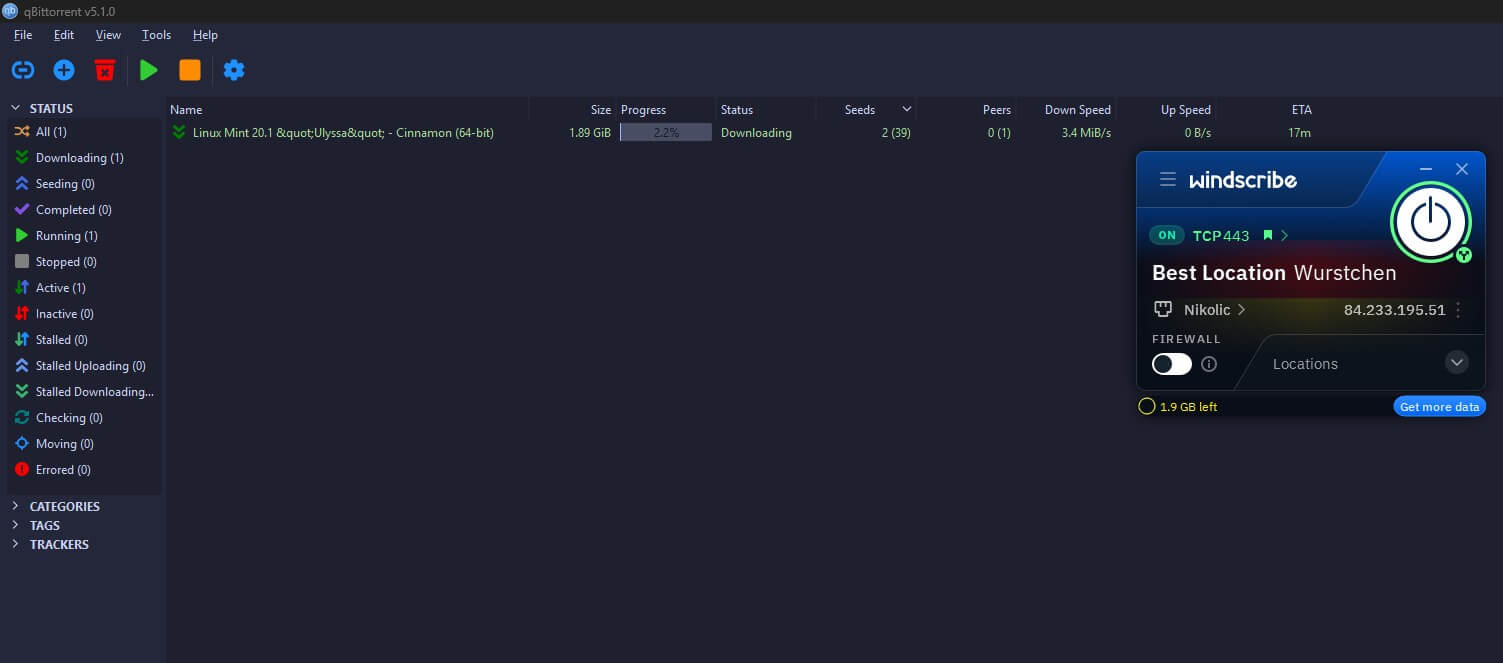Open Windscribe protocol TCP 443 chevron
The image size is (1503, 663).
(x=1285, y=236)
